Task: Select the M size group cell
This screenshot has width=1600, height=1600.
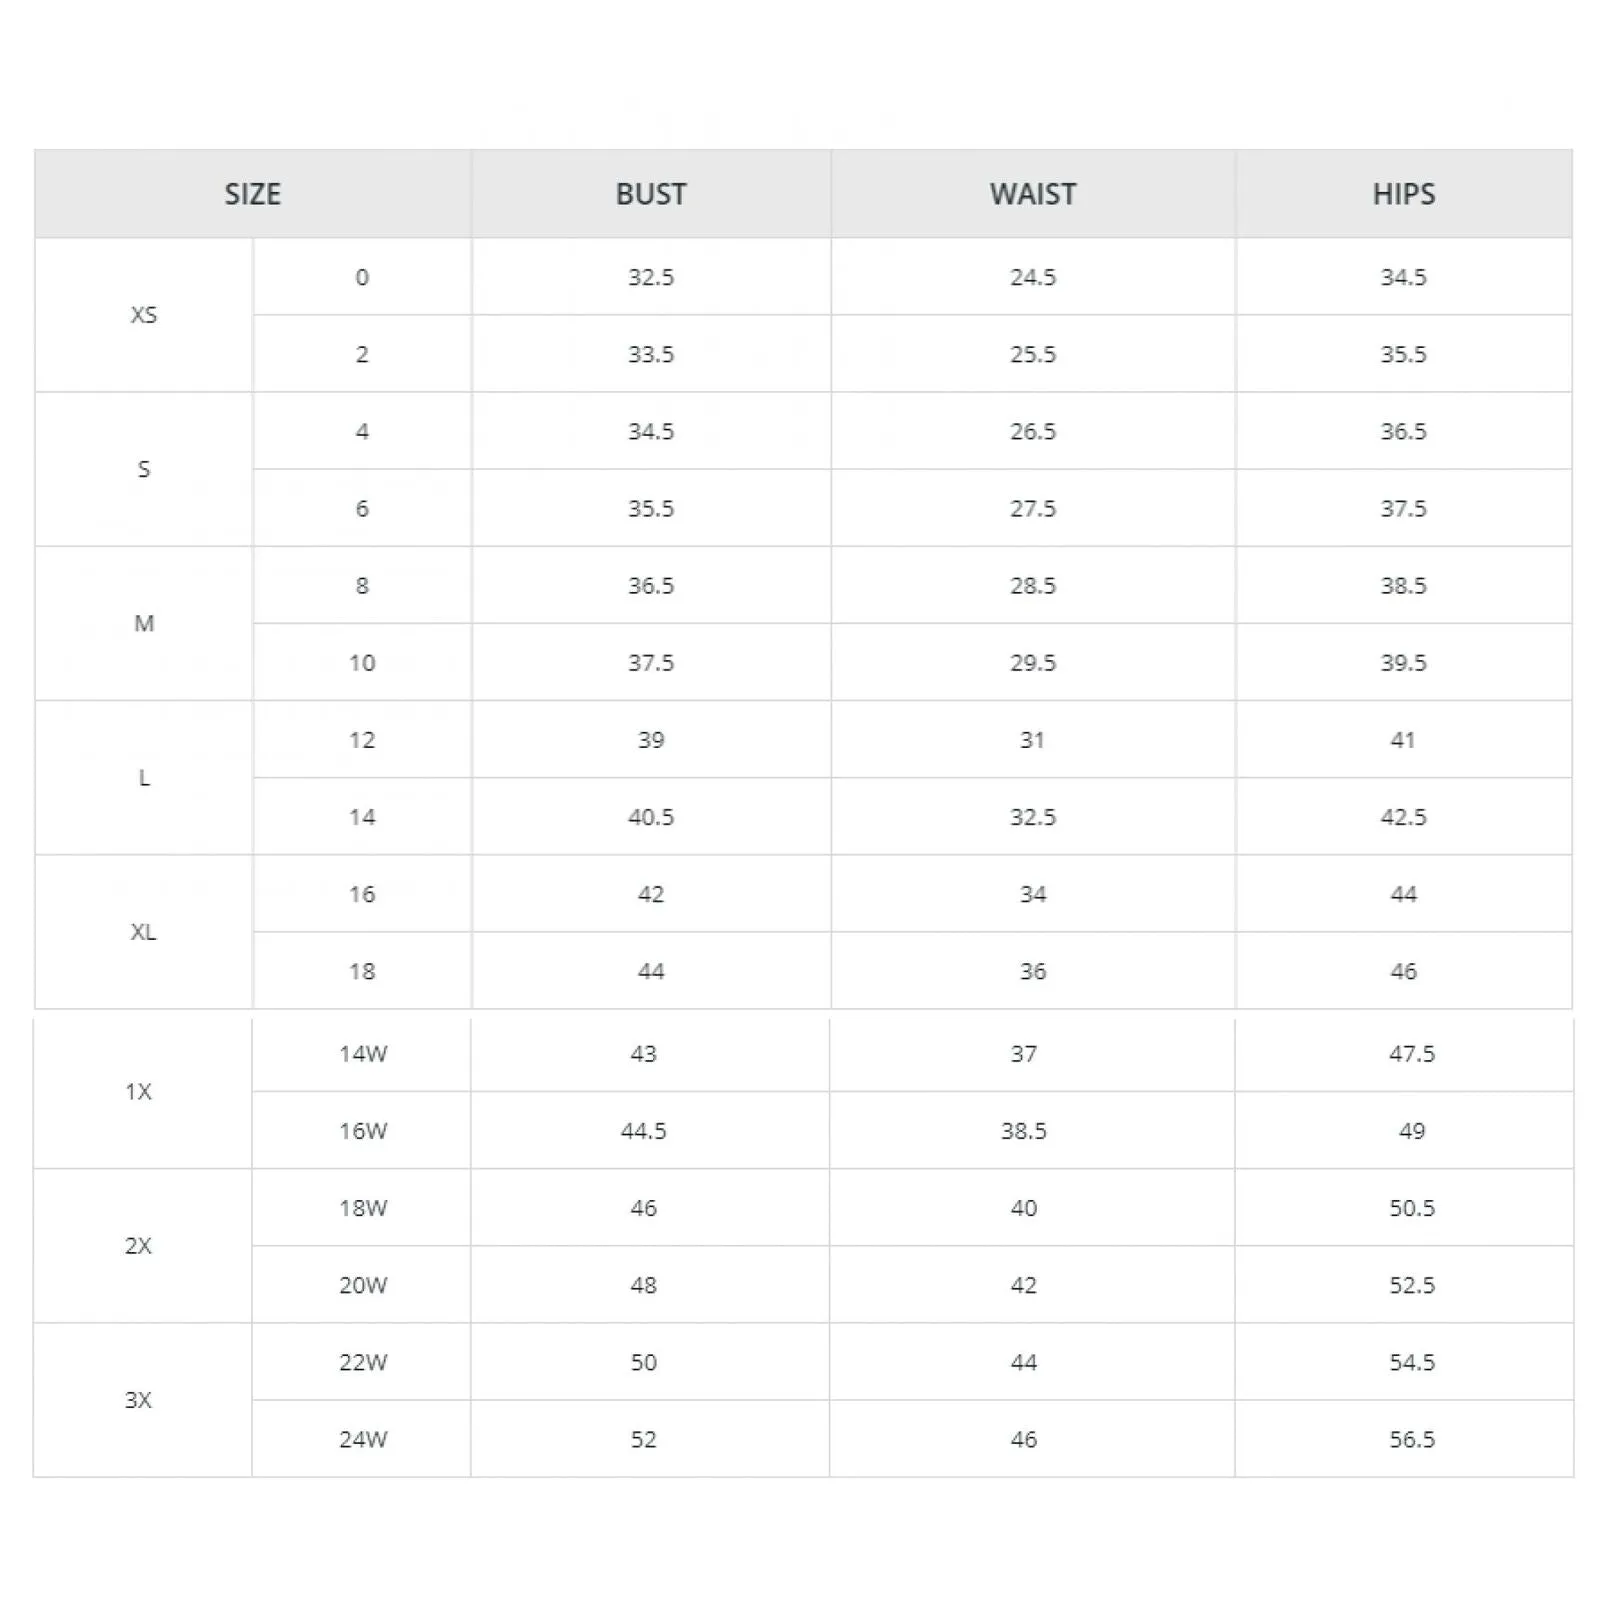Action: coord(144,623)
